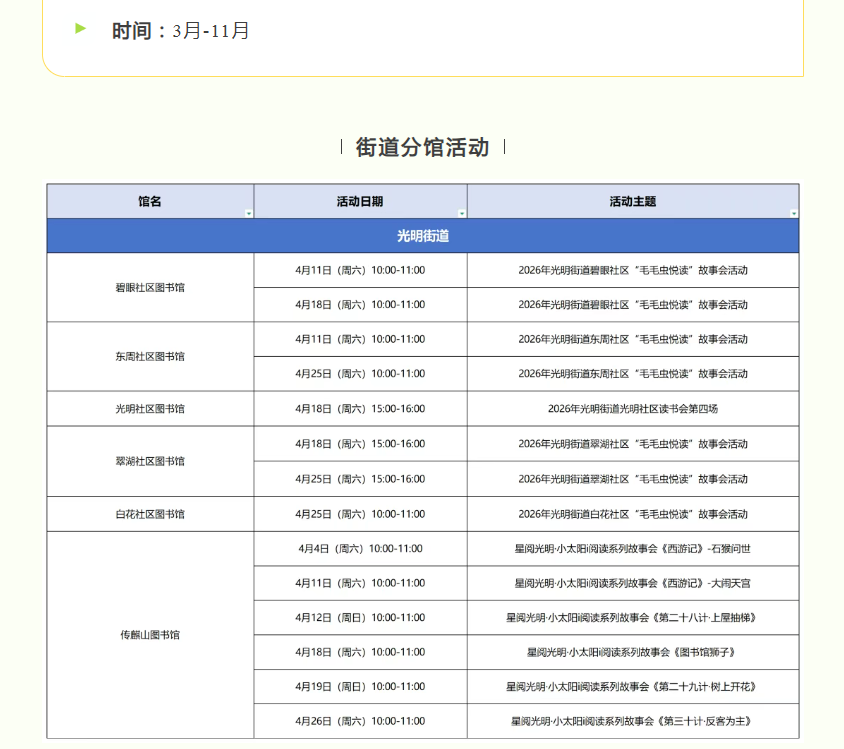Select the 传麒山图书馆 cell
Image resolution: width=844 pixels, height=749 pixels.
150,635
